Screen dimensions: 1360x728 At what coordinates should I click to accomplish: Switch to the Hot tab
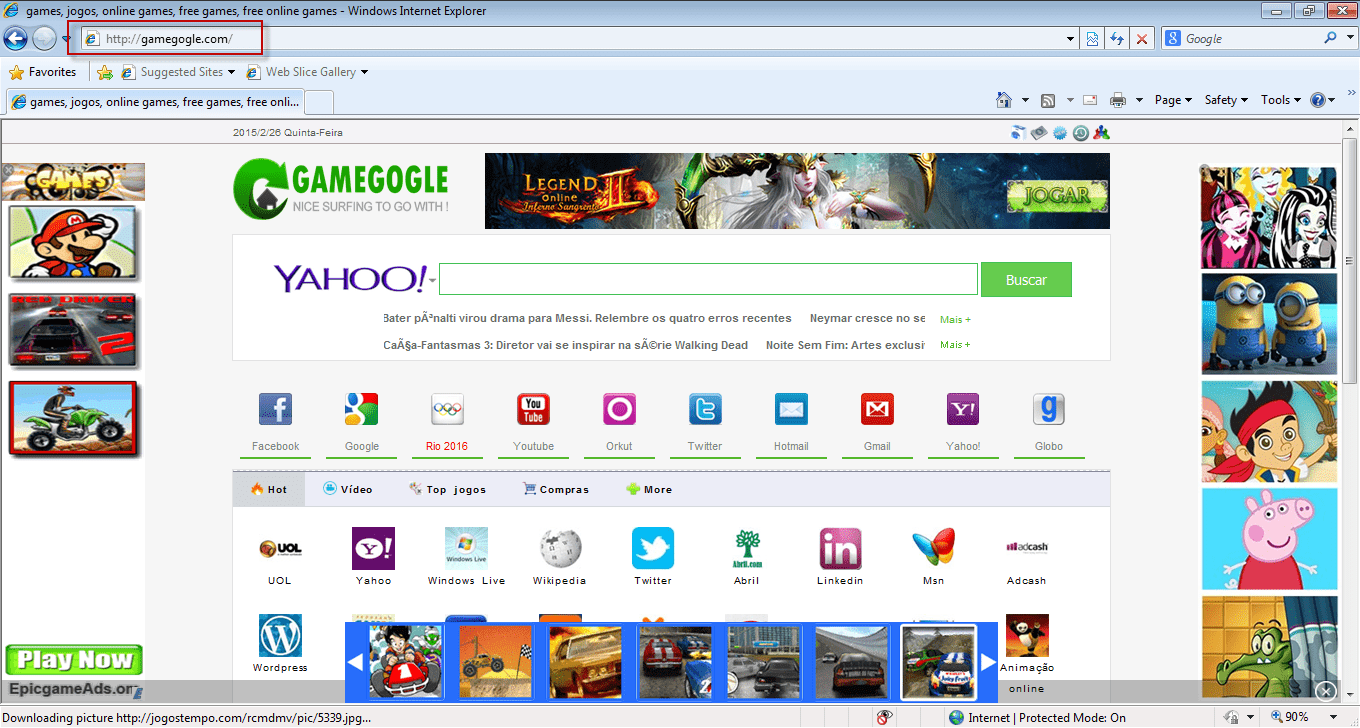tap(269, 489)
